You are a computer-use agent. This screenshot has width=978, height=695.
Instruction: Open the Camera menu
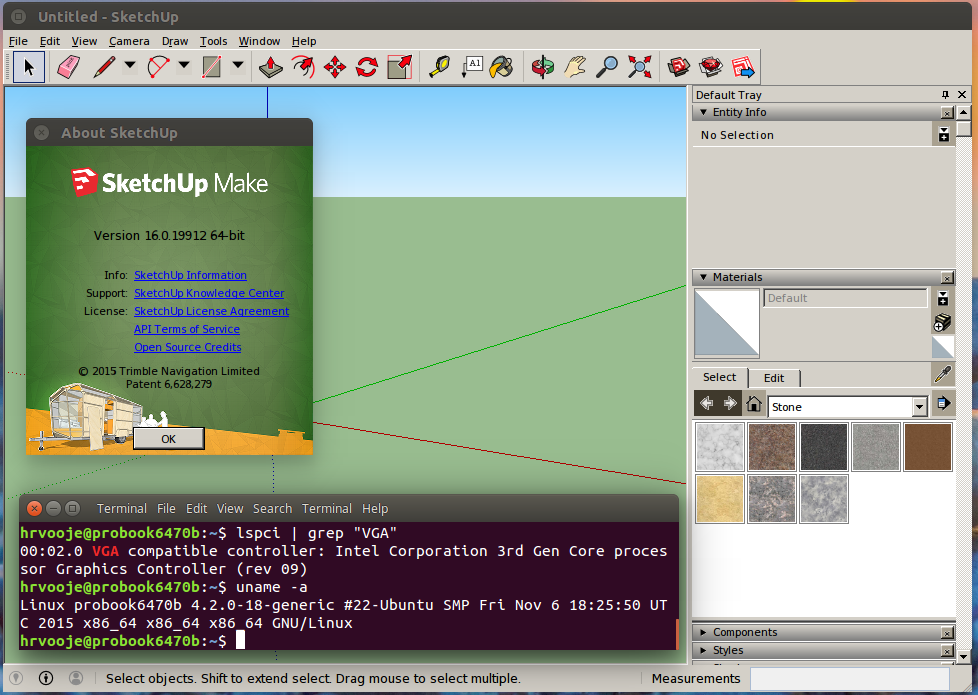pos(129,41)
